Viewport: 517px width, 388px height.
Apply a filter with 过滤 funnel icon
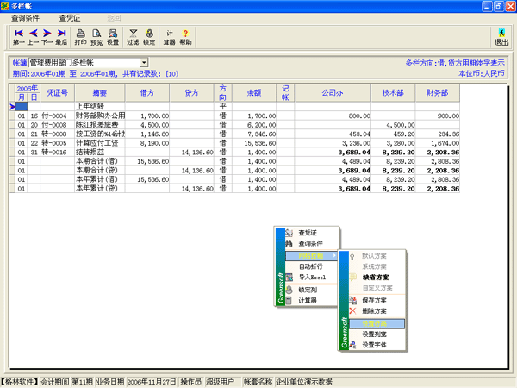pyautogui.click(x=133, y=37)
